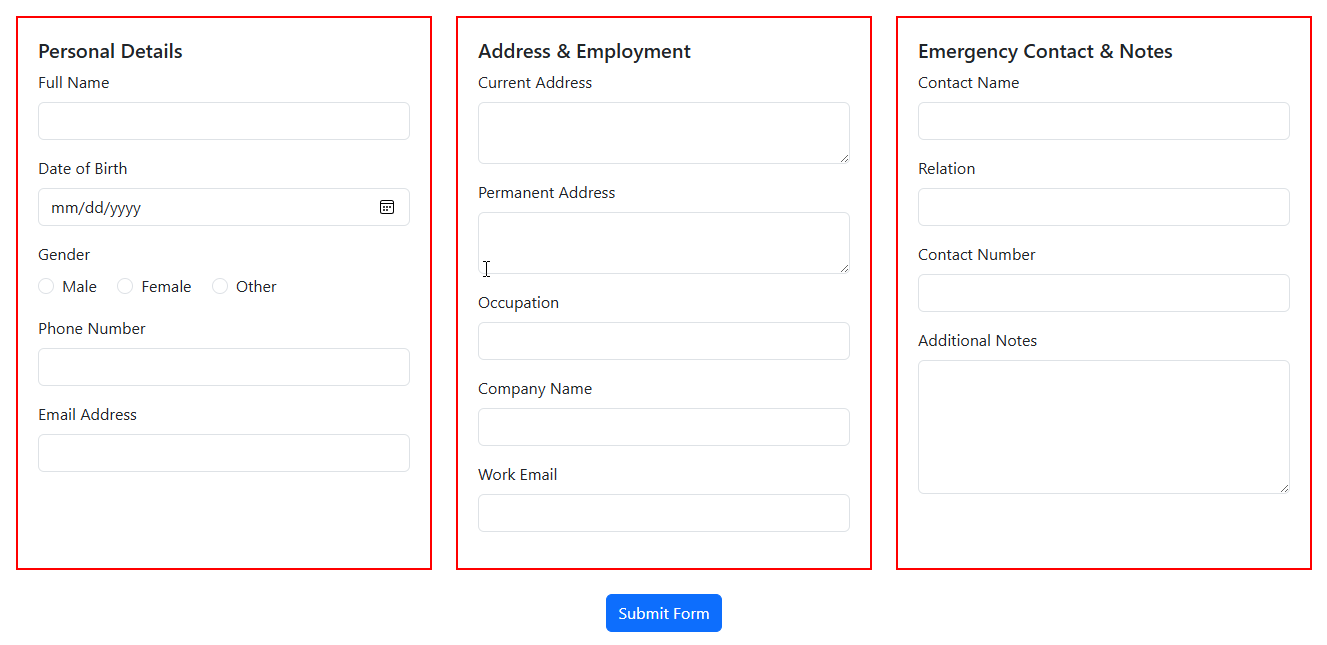The image size is (1327, 645).
Task: Click inside the Date of Birth field
Action: pos(224,207)
